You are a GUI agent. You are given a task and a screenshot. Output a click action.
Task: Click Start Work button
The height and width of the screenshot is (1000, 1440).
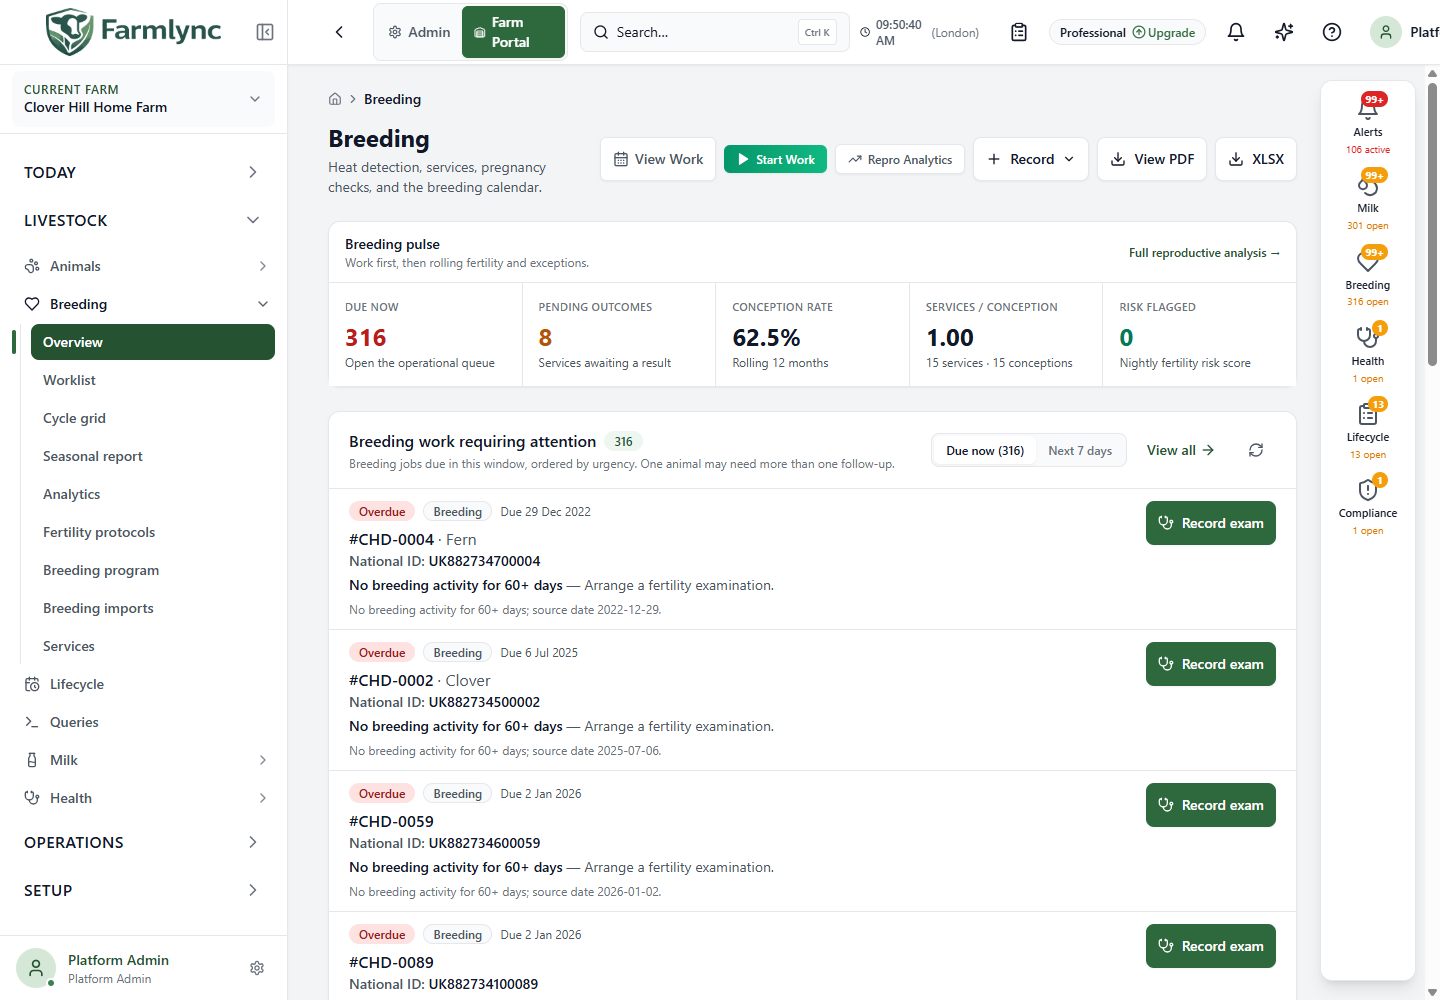[x=775, y=159]
